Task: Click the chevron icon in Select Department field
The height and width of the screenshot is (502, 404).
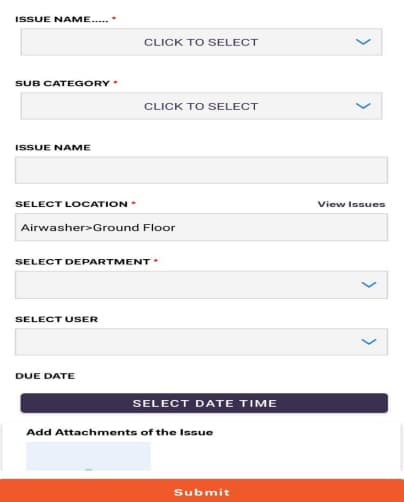Action: pyautogui.click(x=369, y=285)
